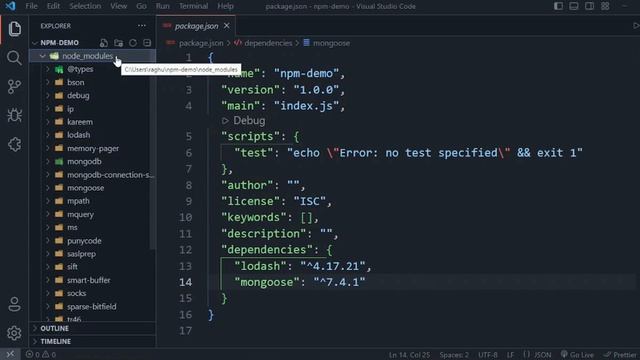640x360 pixels.
Task: Open the Source Control view
Action: click(14, 87)
